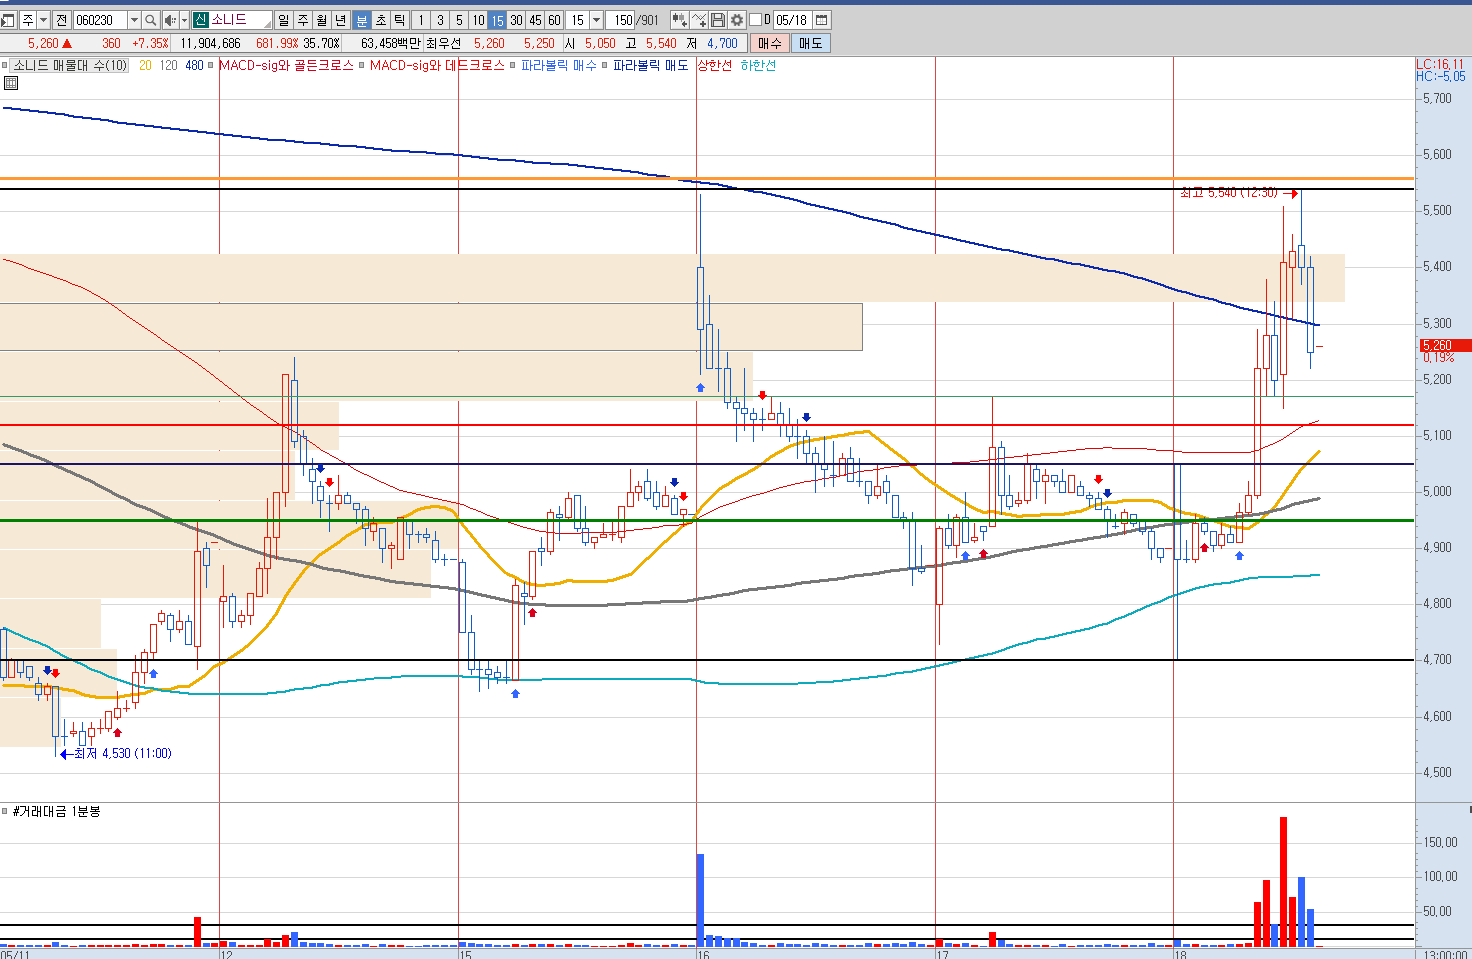Switch to daily chart with 일 button
Screen dimensions: 1472x959
click(x=284, y=20)
